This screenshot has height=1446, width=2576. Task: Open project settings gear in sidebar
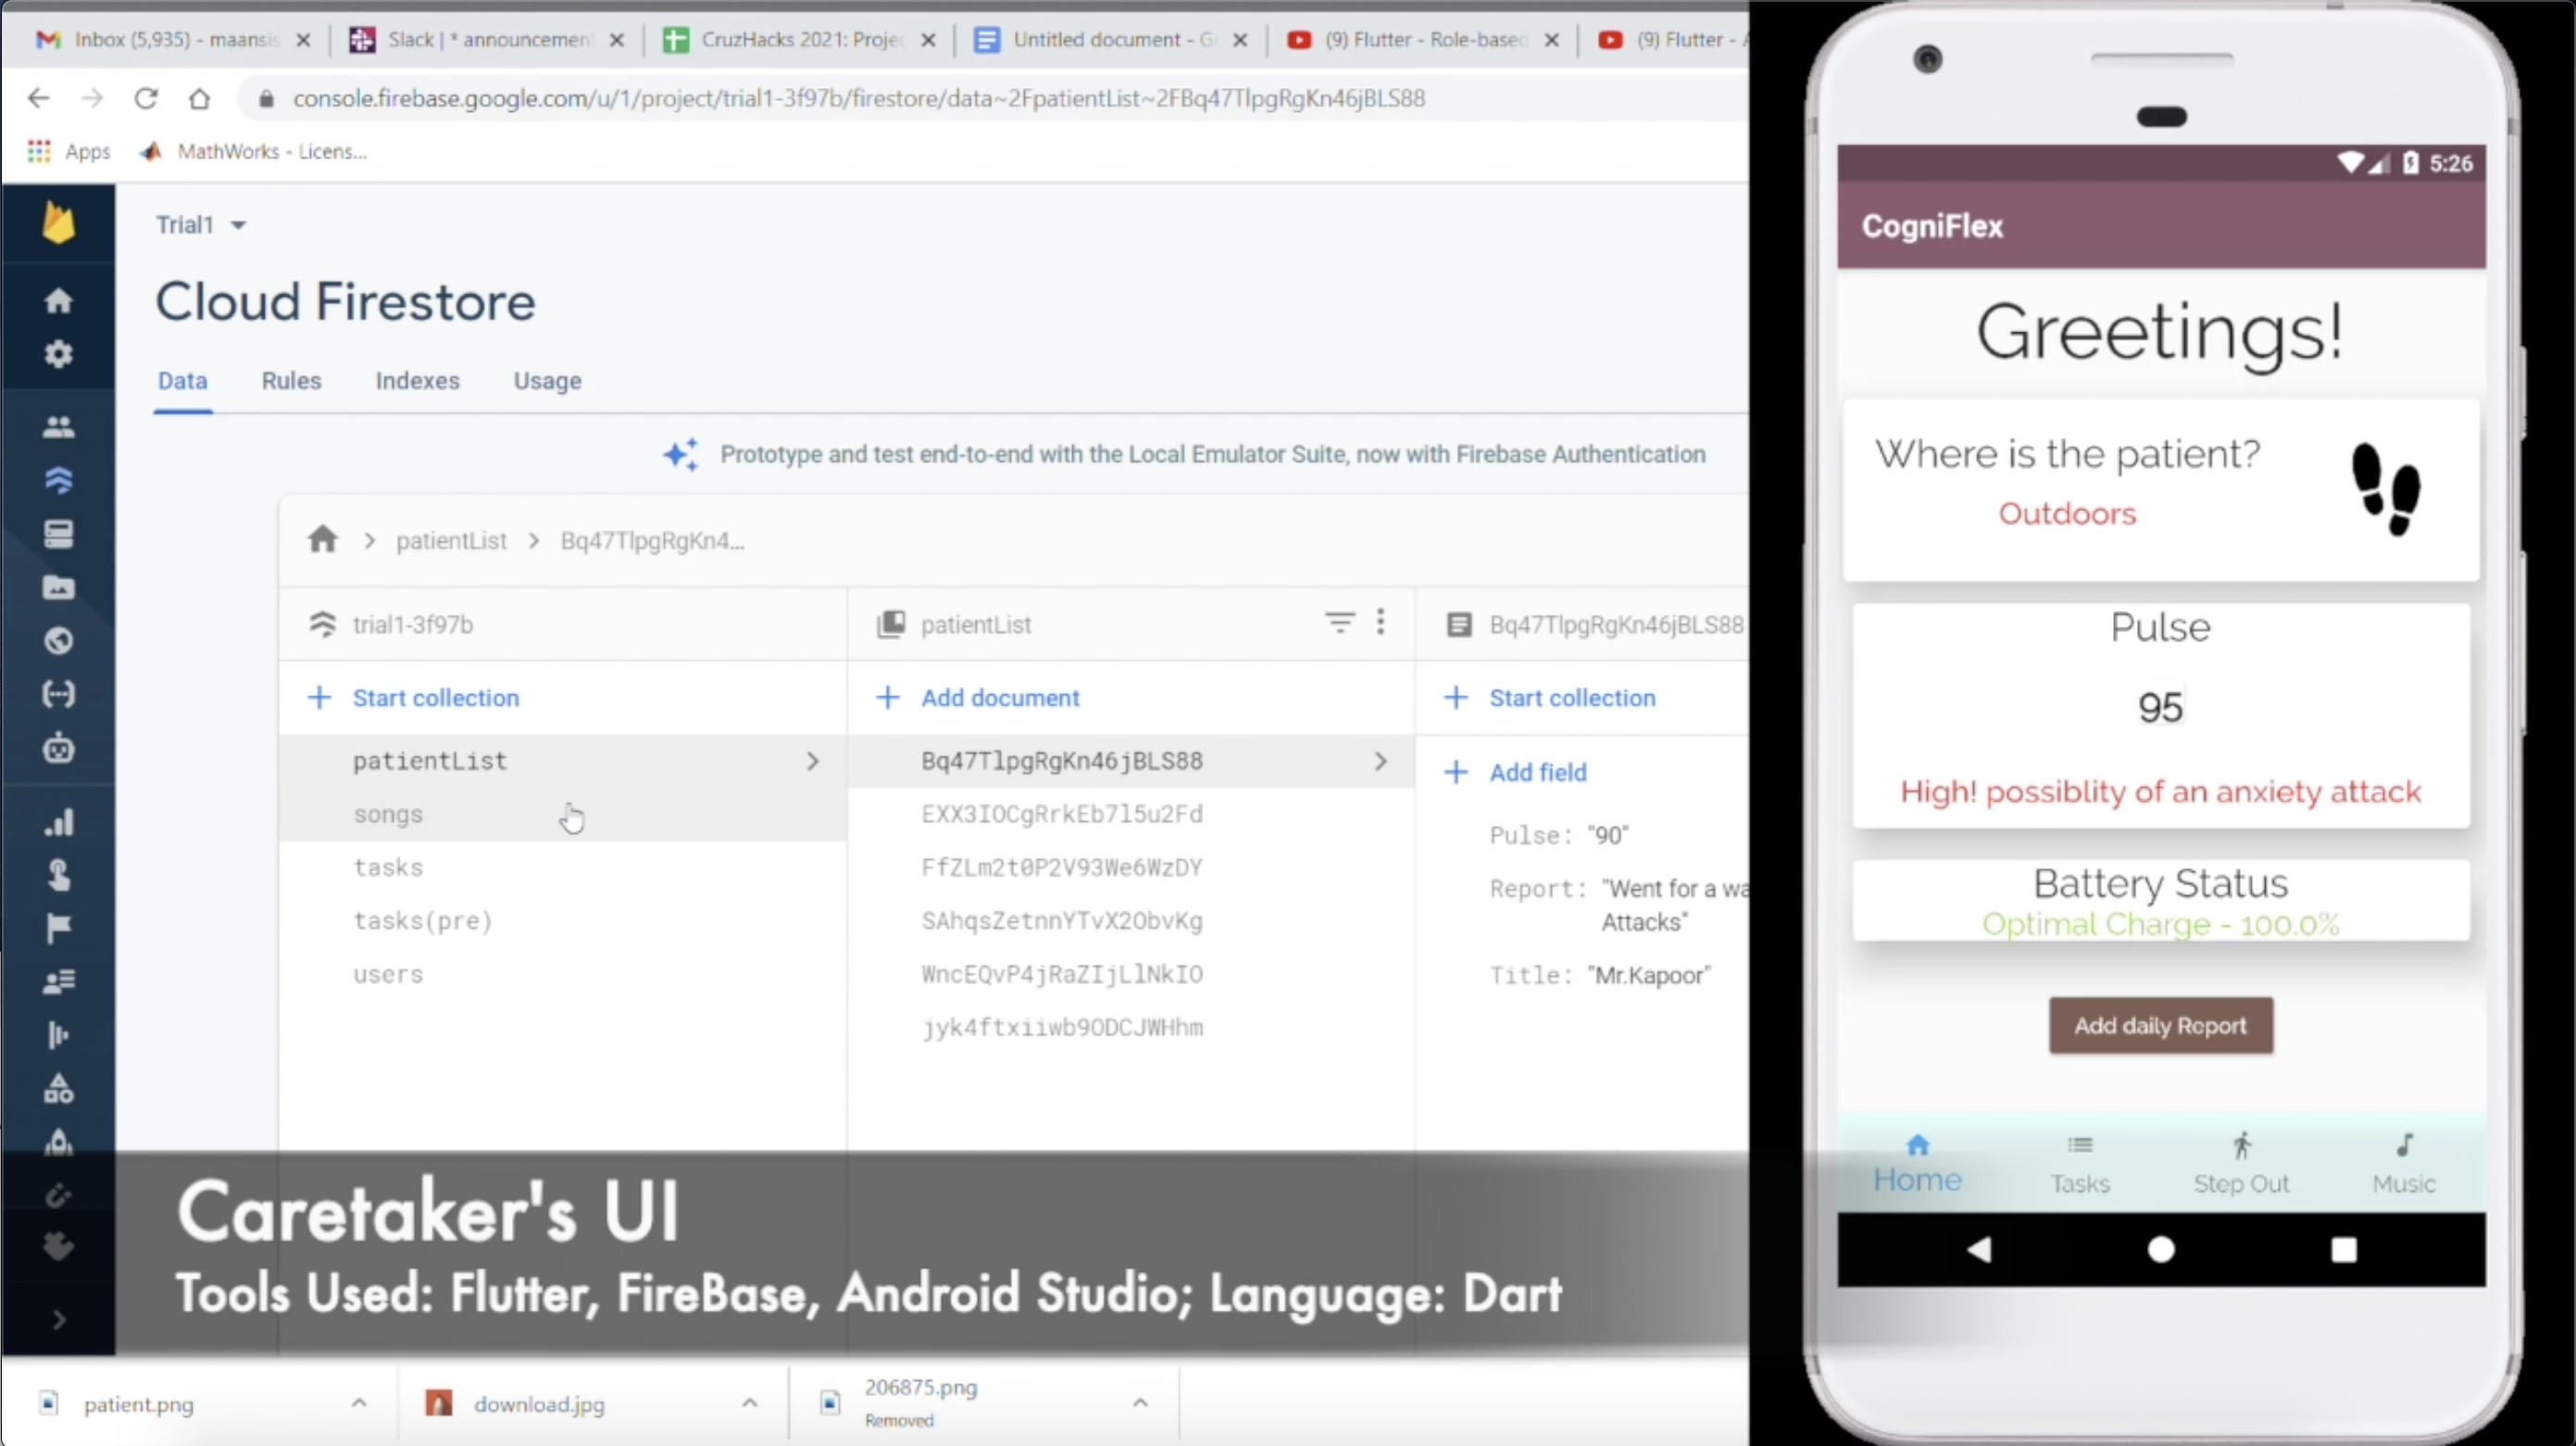click(58, 354)
